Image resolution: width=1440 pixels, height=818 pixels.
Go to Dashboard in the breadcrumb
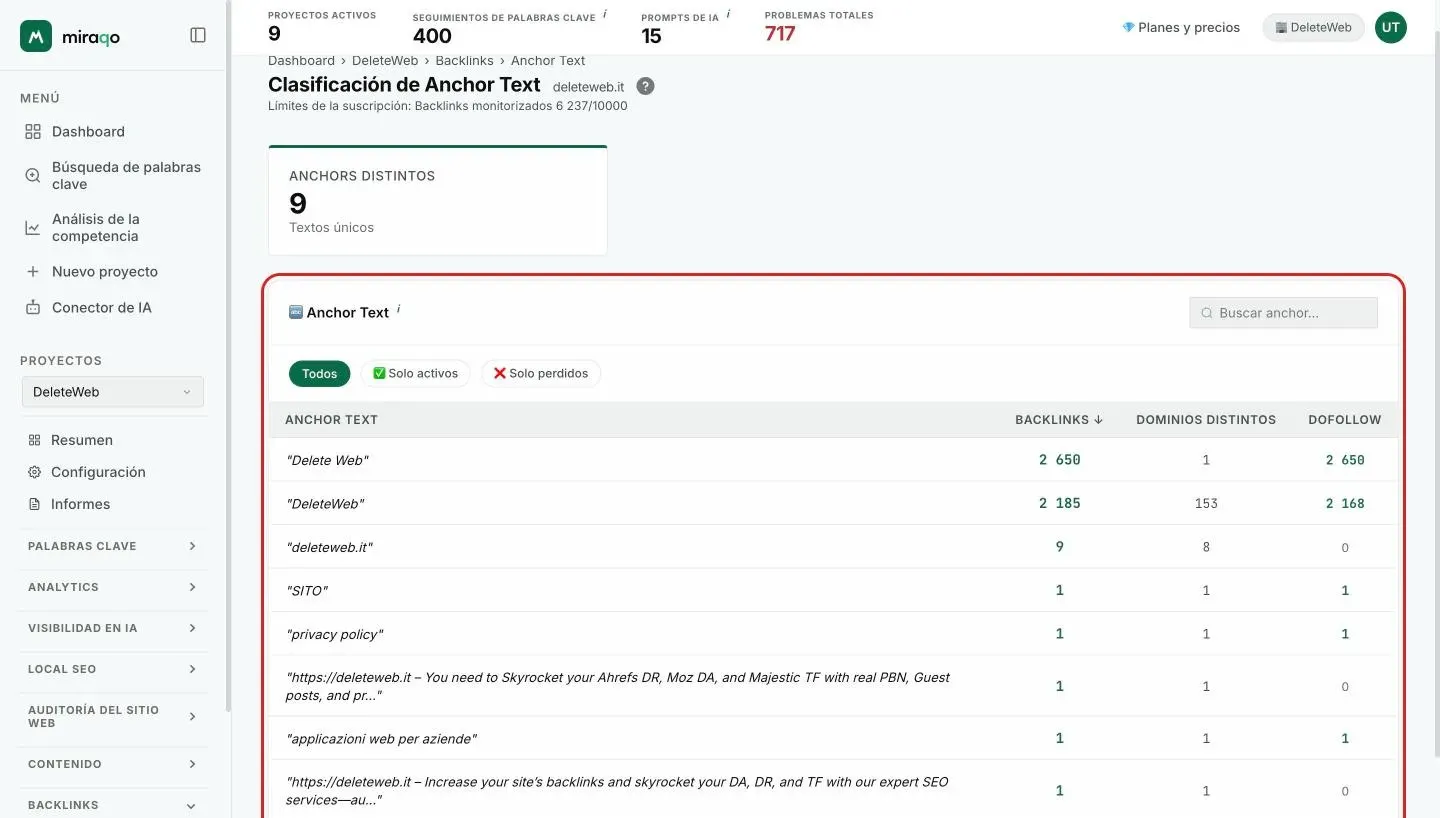pyautogui.click(x=301, y=61)
